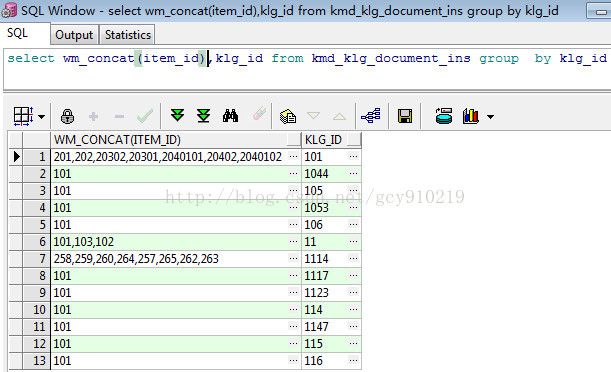This screenshot has height=372, width=611.
Task: Click the eraser clear record icon
Action: 259,115
